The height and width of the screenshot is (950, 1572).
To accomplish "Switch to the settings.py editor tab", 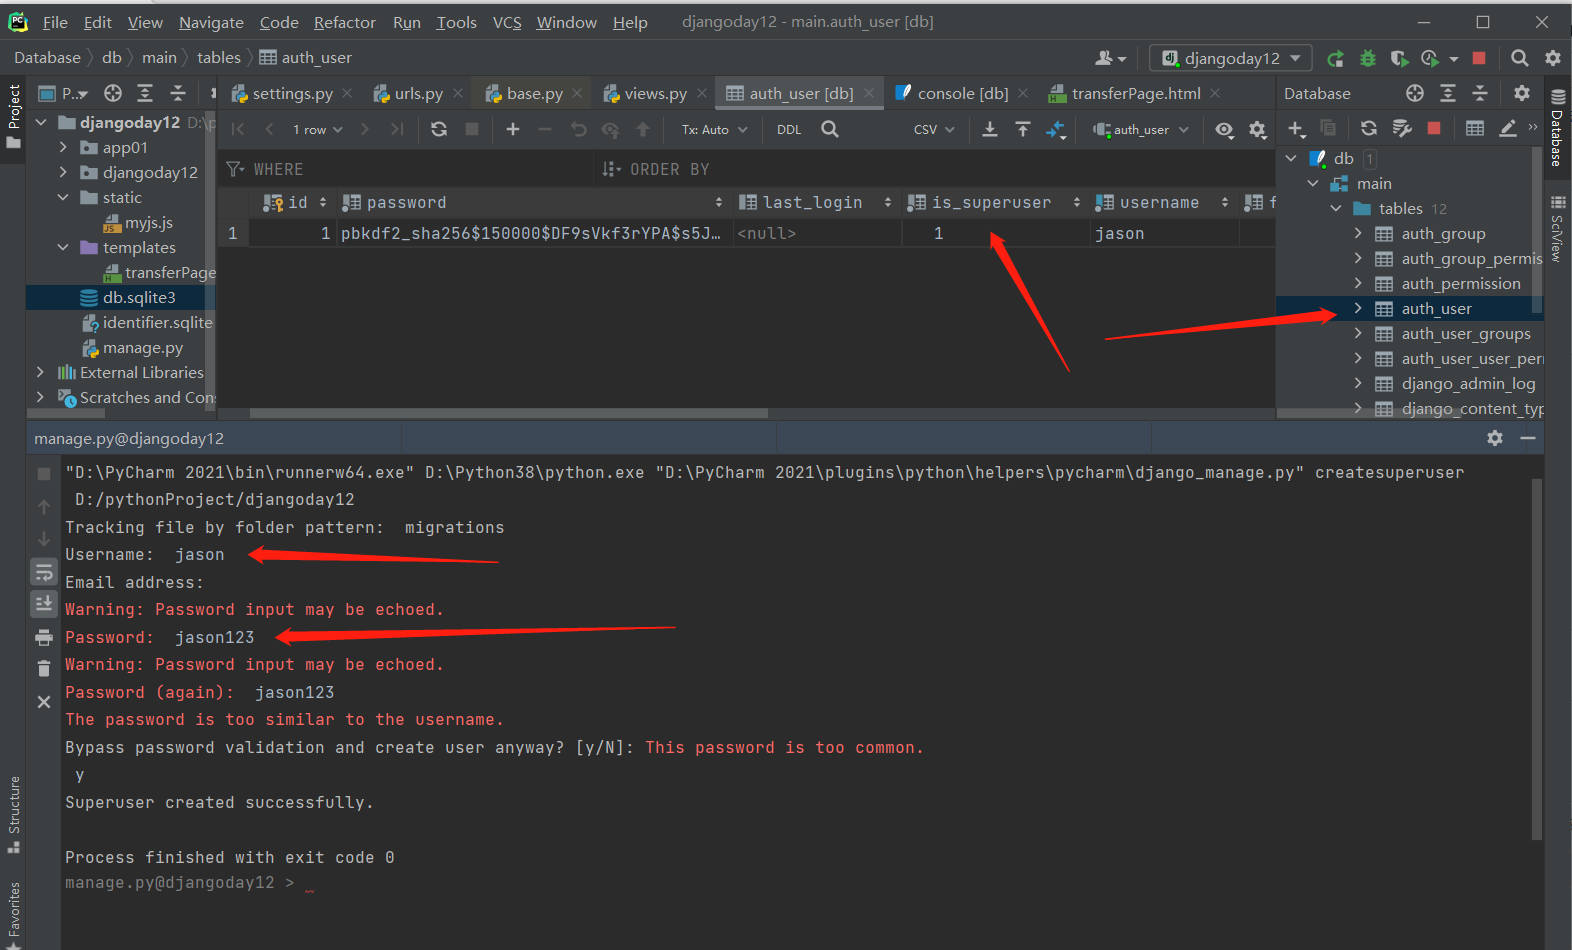I will pyautogui.click(x=292, y=93).
